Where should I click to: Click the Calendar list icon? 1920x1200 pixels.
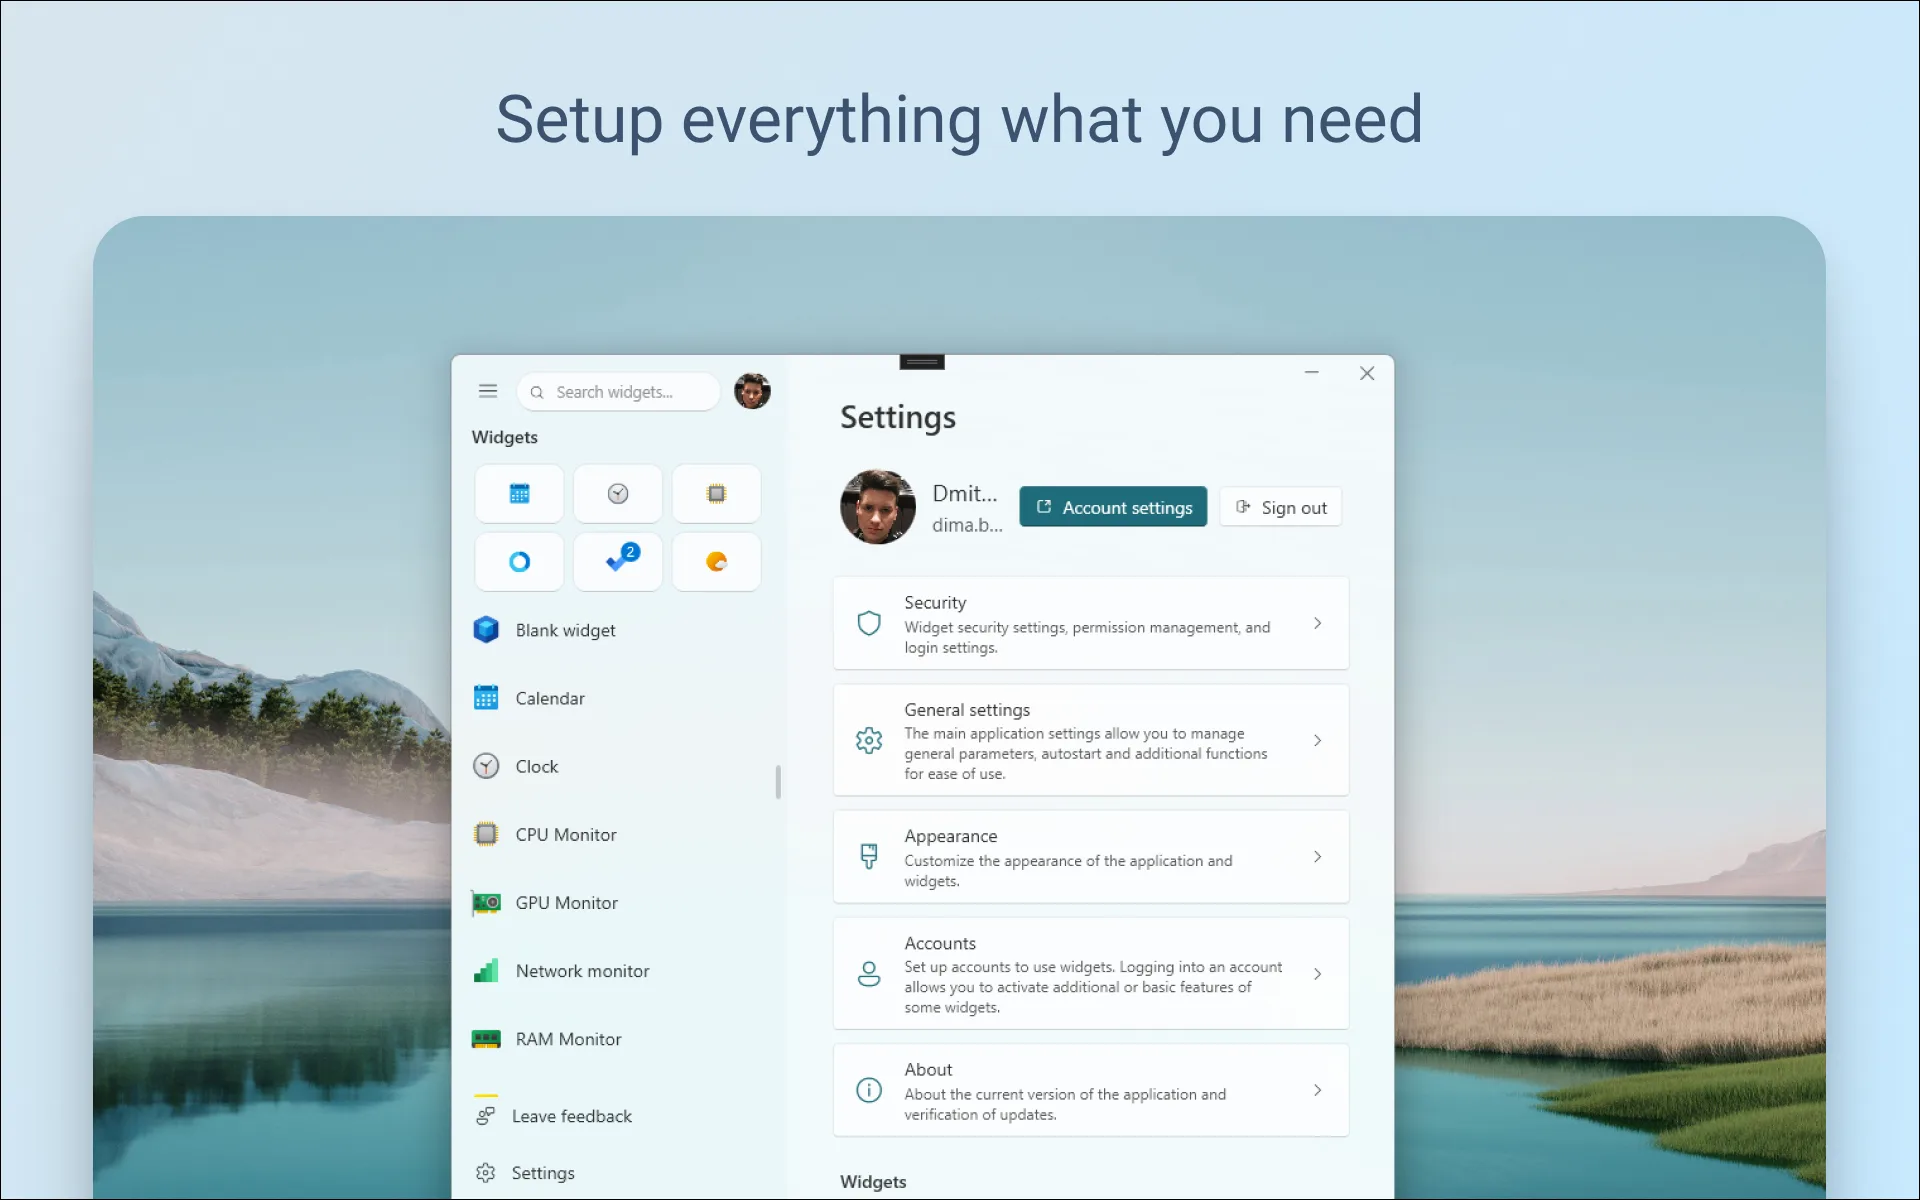[x=486, y=698]
